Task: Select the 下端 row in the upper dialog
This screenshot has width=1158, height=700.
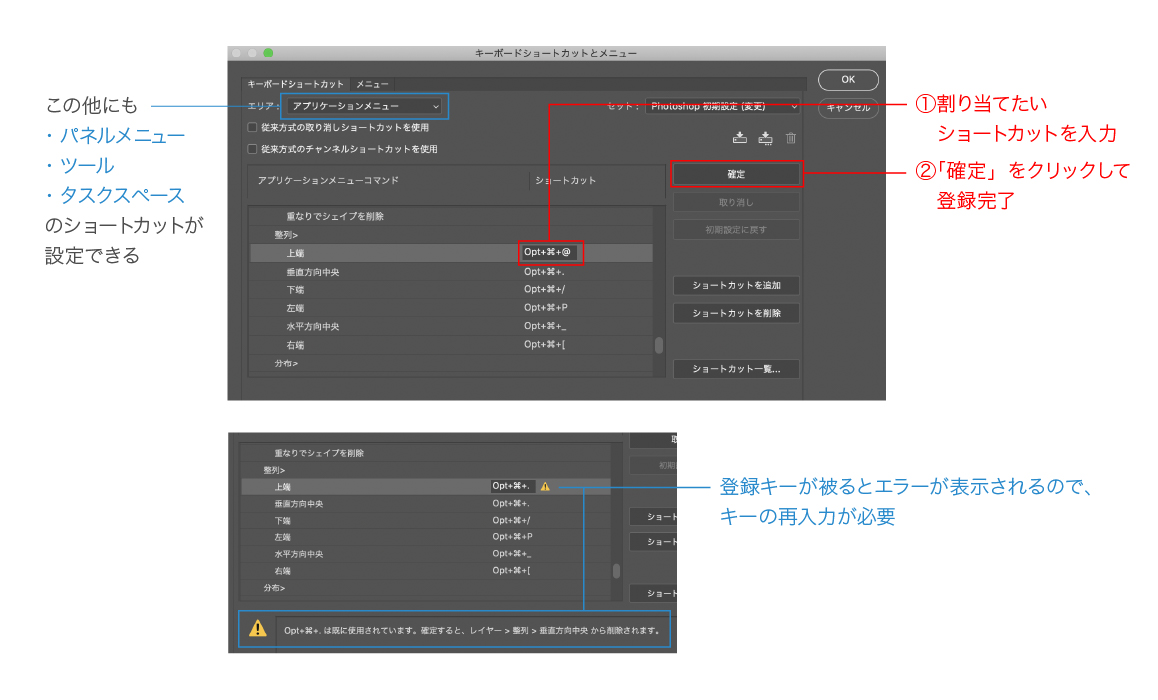Action: click(451, 289)
